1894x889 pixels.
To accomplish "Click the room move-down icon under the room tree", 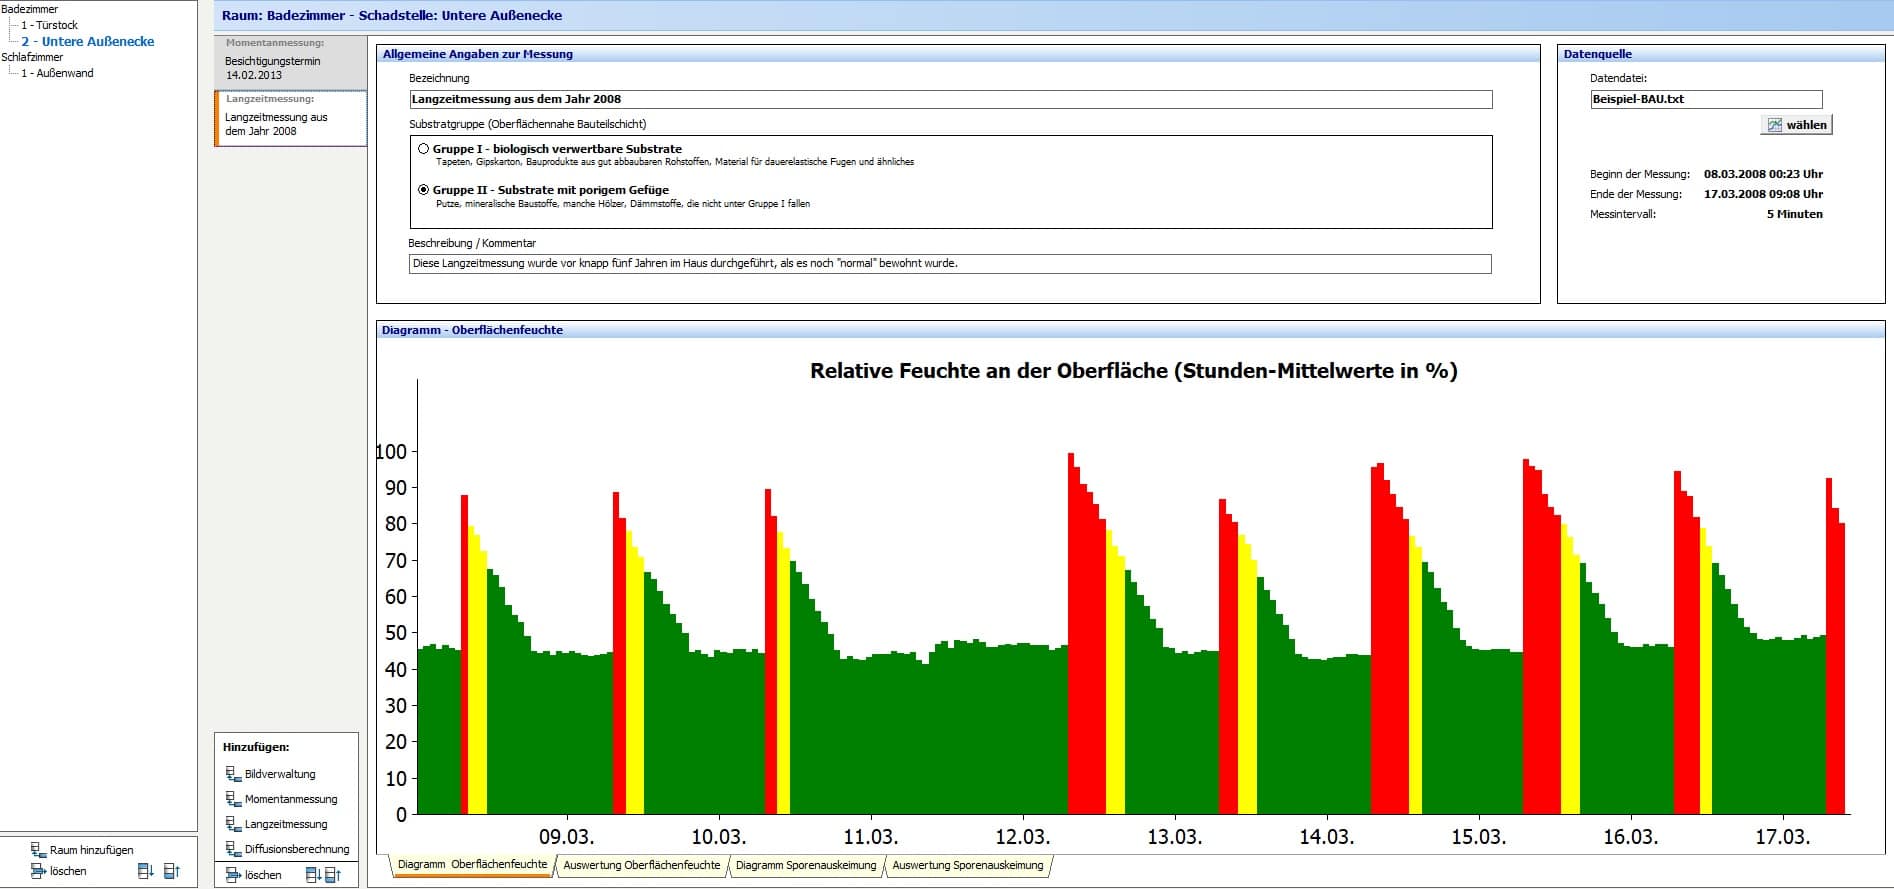I will 145,871.
